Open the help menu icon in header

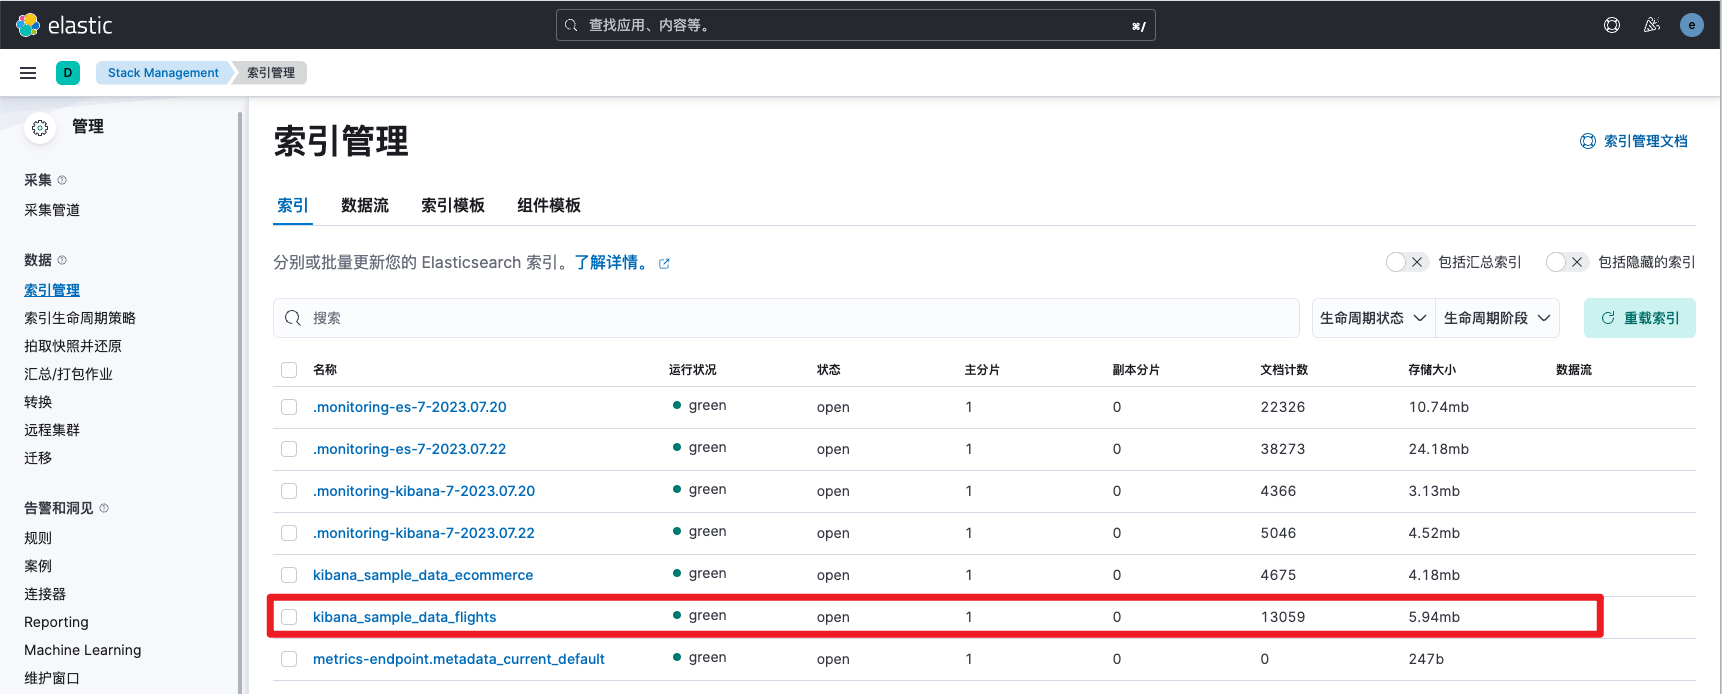coord(1612,25)
